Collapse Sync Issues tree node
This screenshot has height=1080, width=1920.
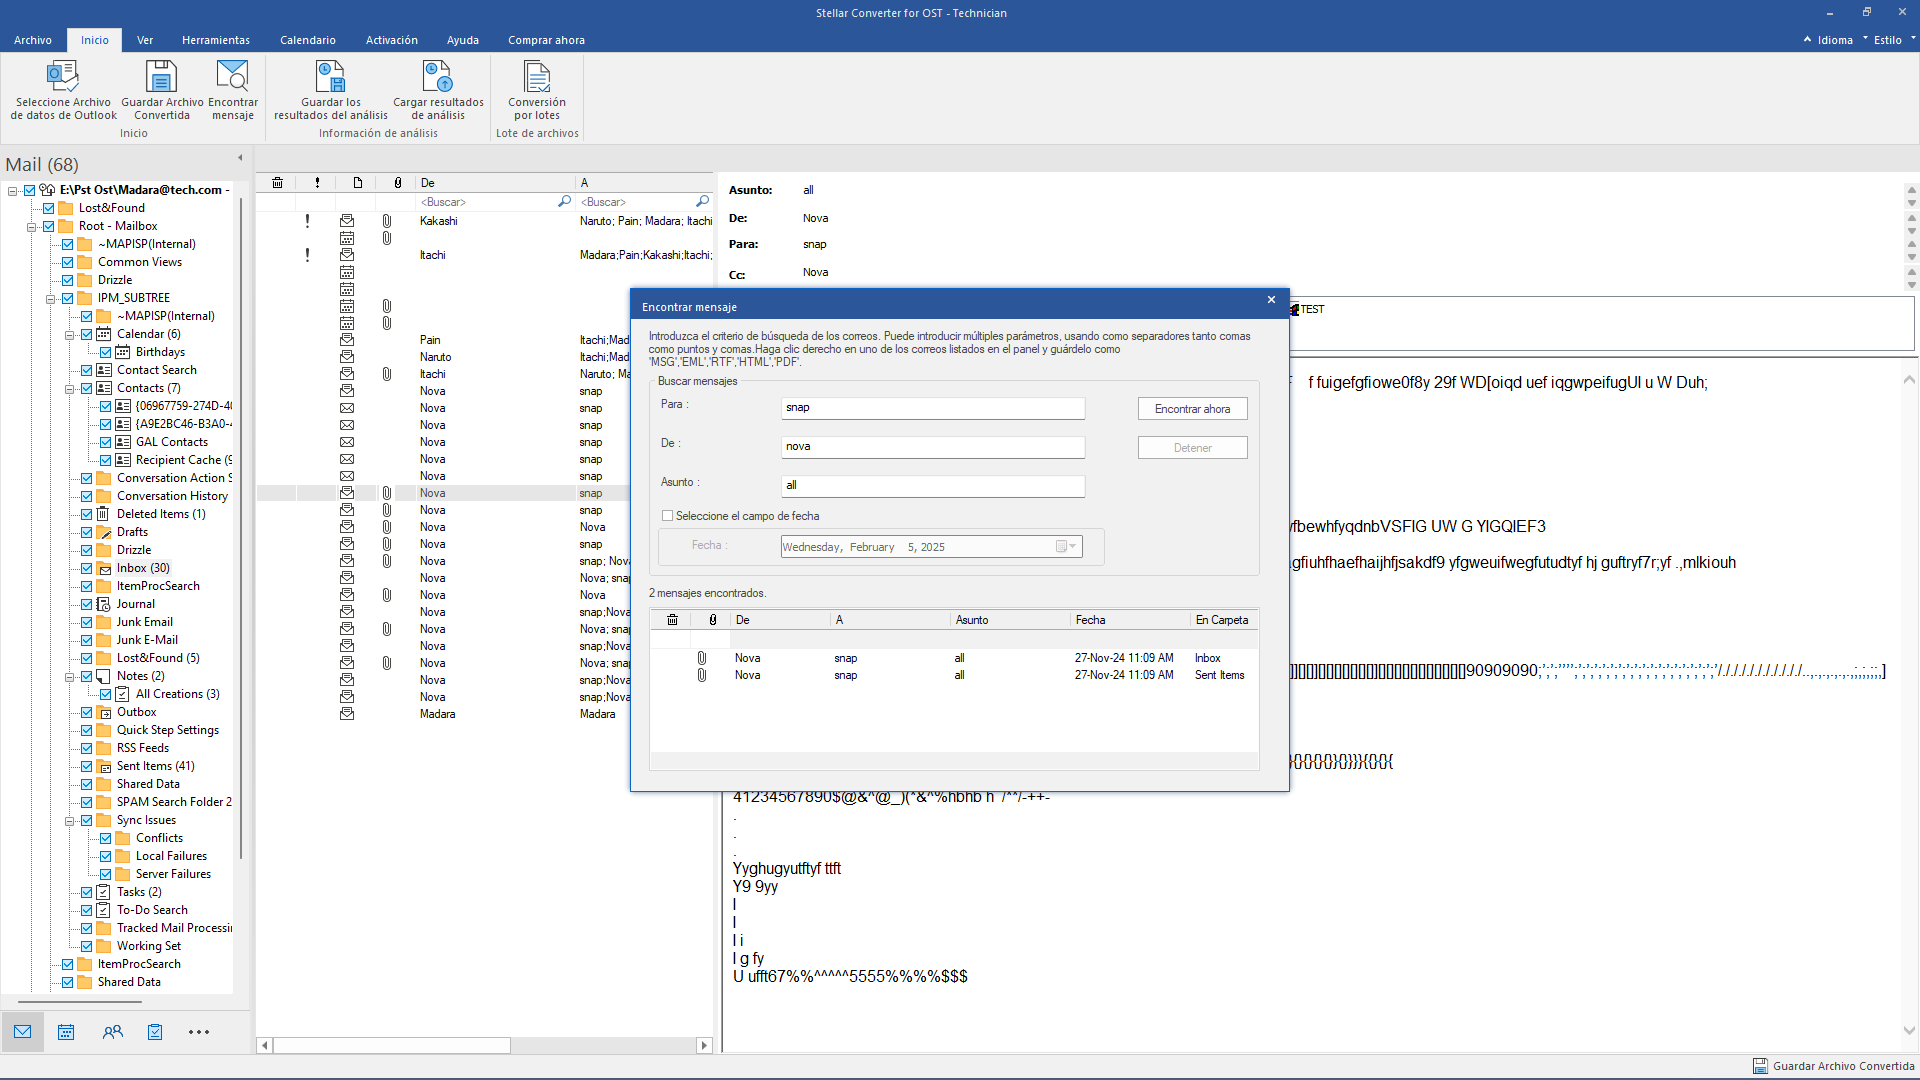[x=70, y=820]
